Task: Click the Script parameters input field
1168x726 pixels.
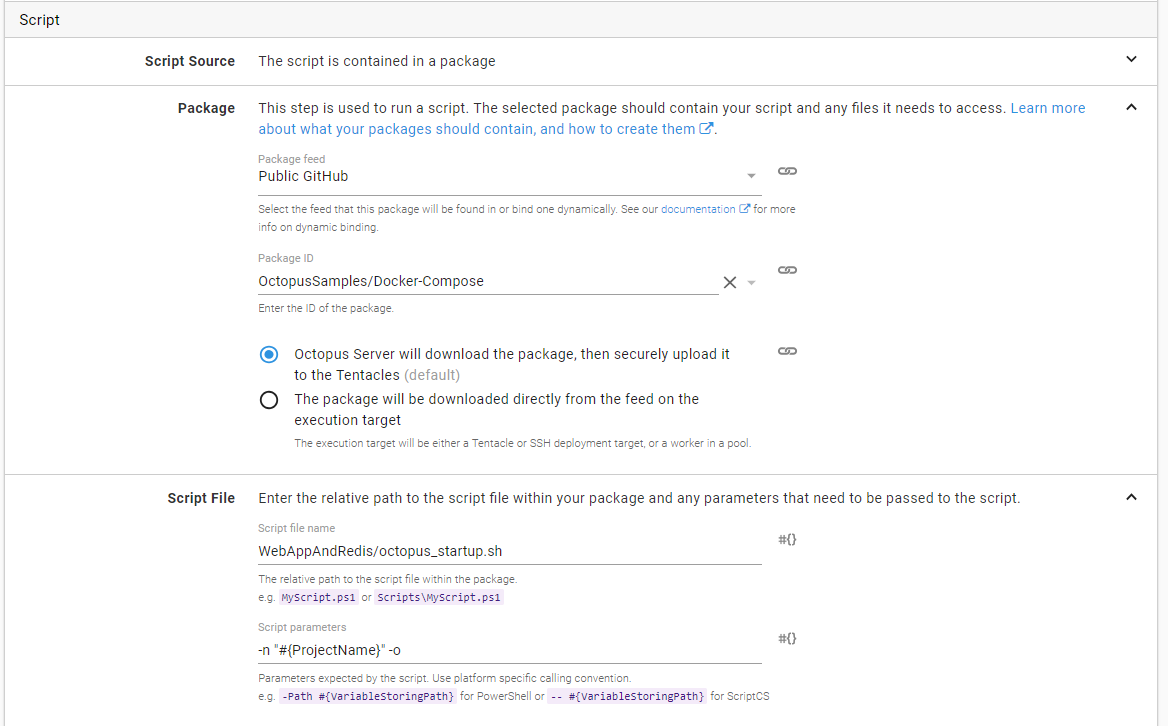Action: [x=508, y=649]
